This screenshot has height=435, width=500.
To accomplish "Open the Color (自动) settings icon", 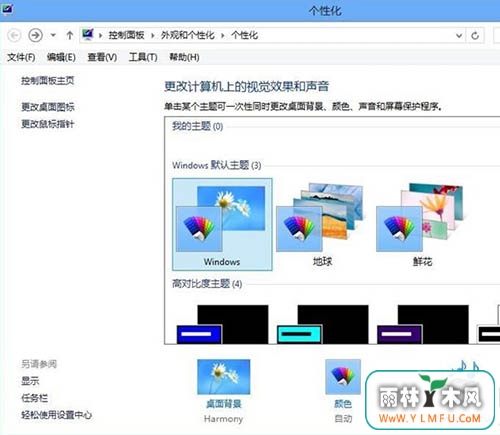I will click(343, 377).
